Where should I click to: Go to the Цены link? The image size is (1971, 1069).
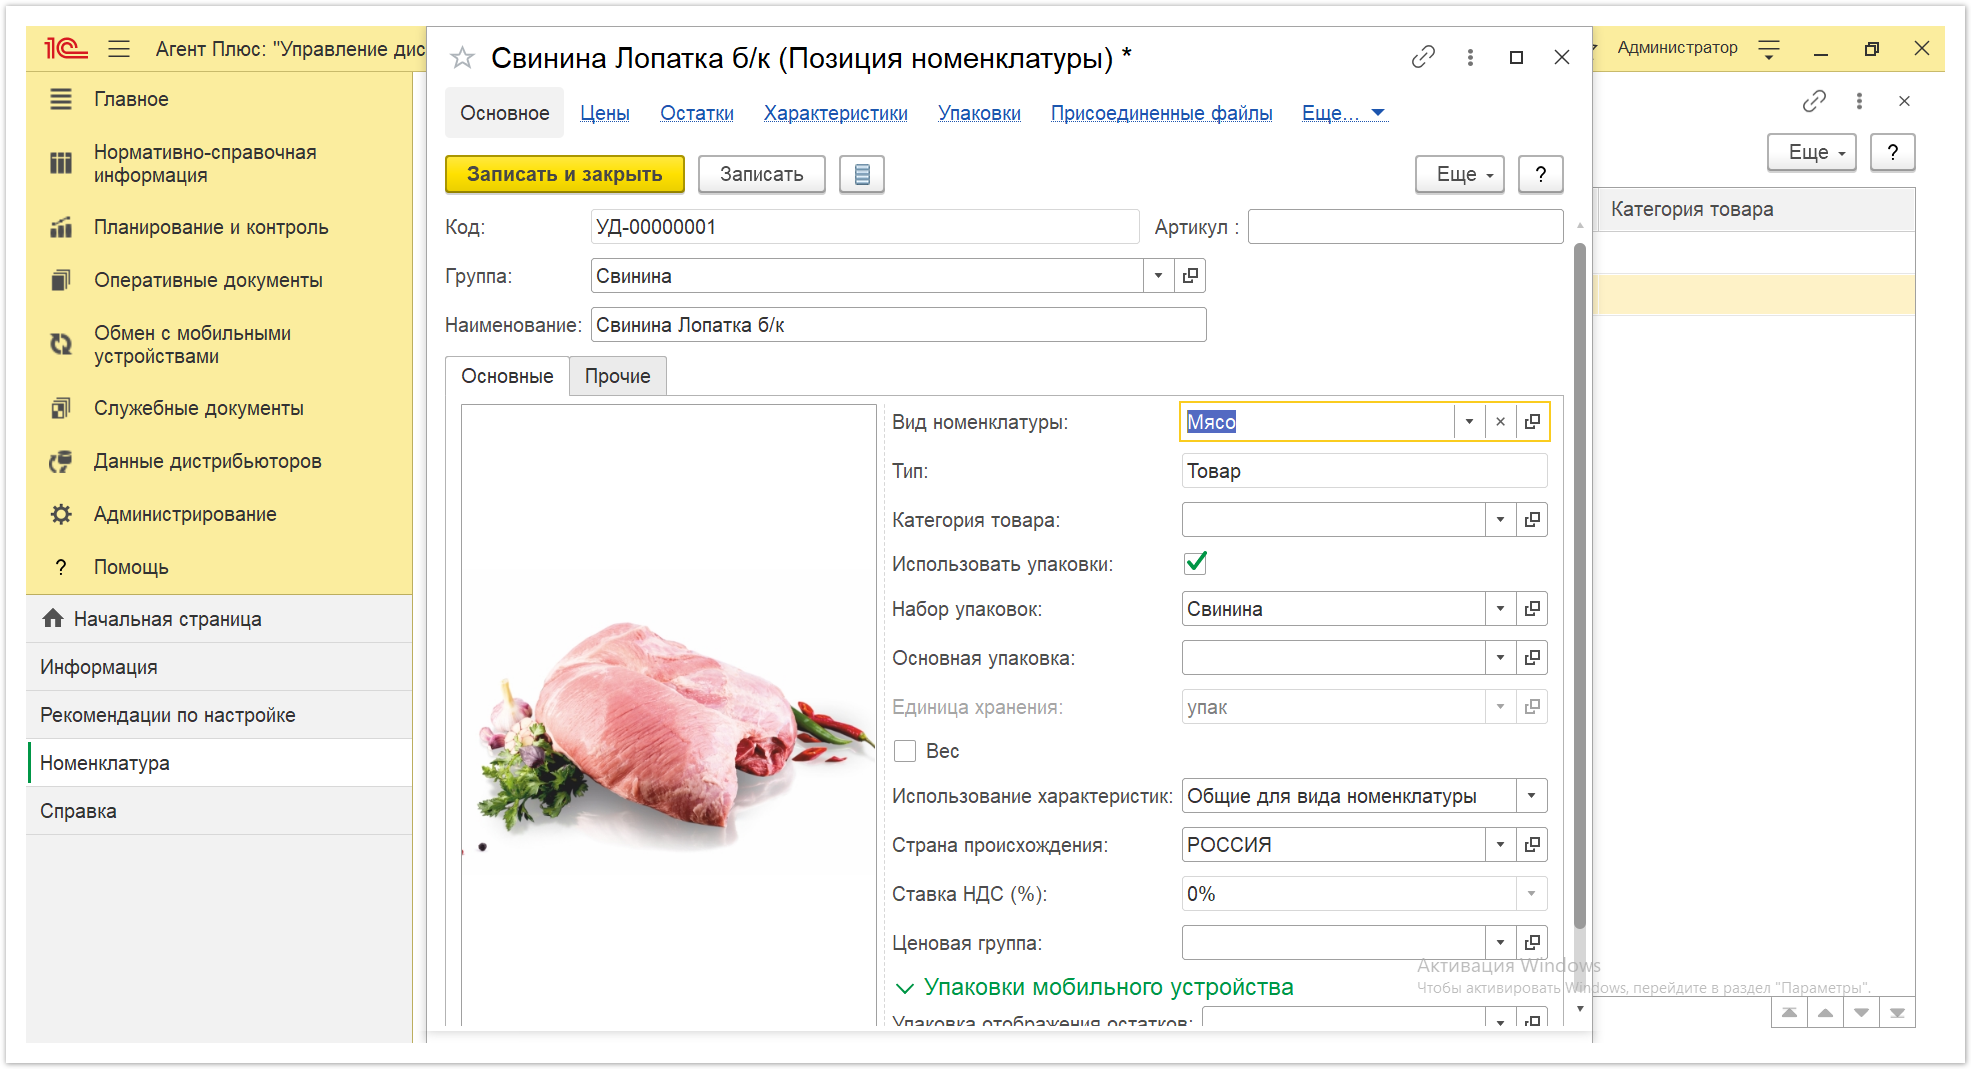click(605, 113)
